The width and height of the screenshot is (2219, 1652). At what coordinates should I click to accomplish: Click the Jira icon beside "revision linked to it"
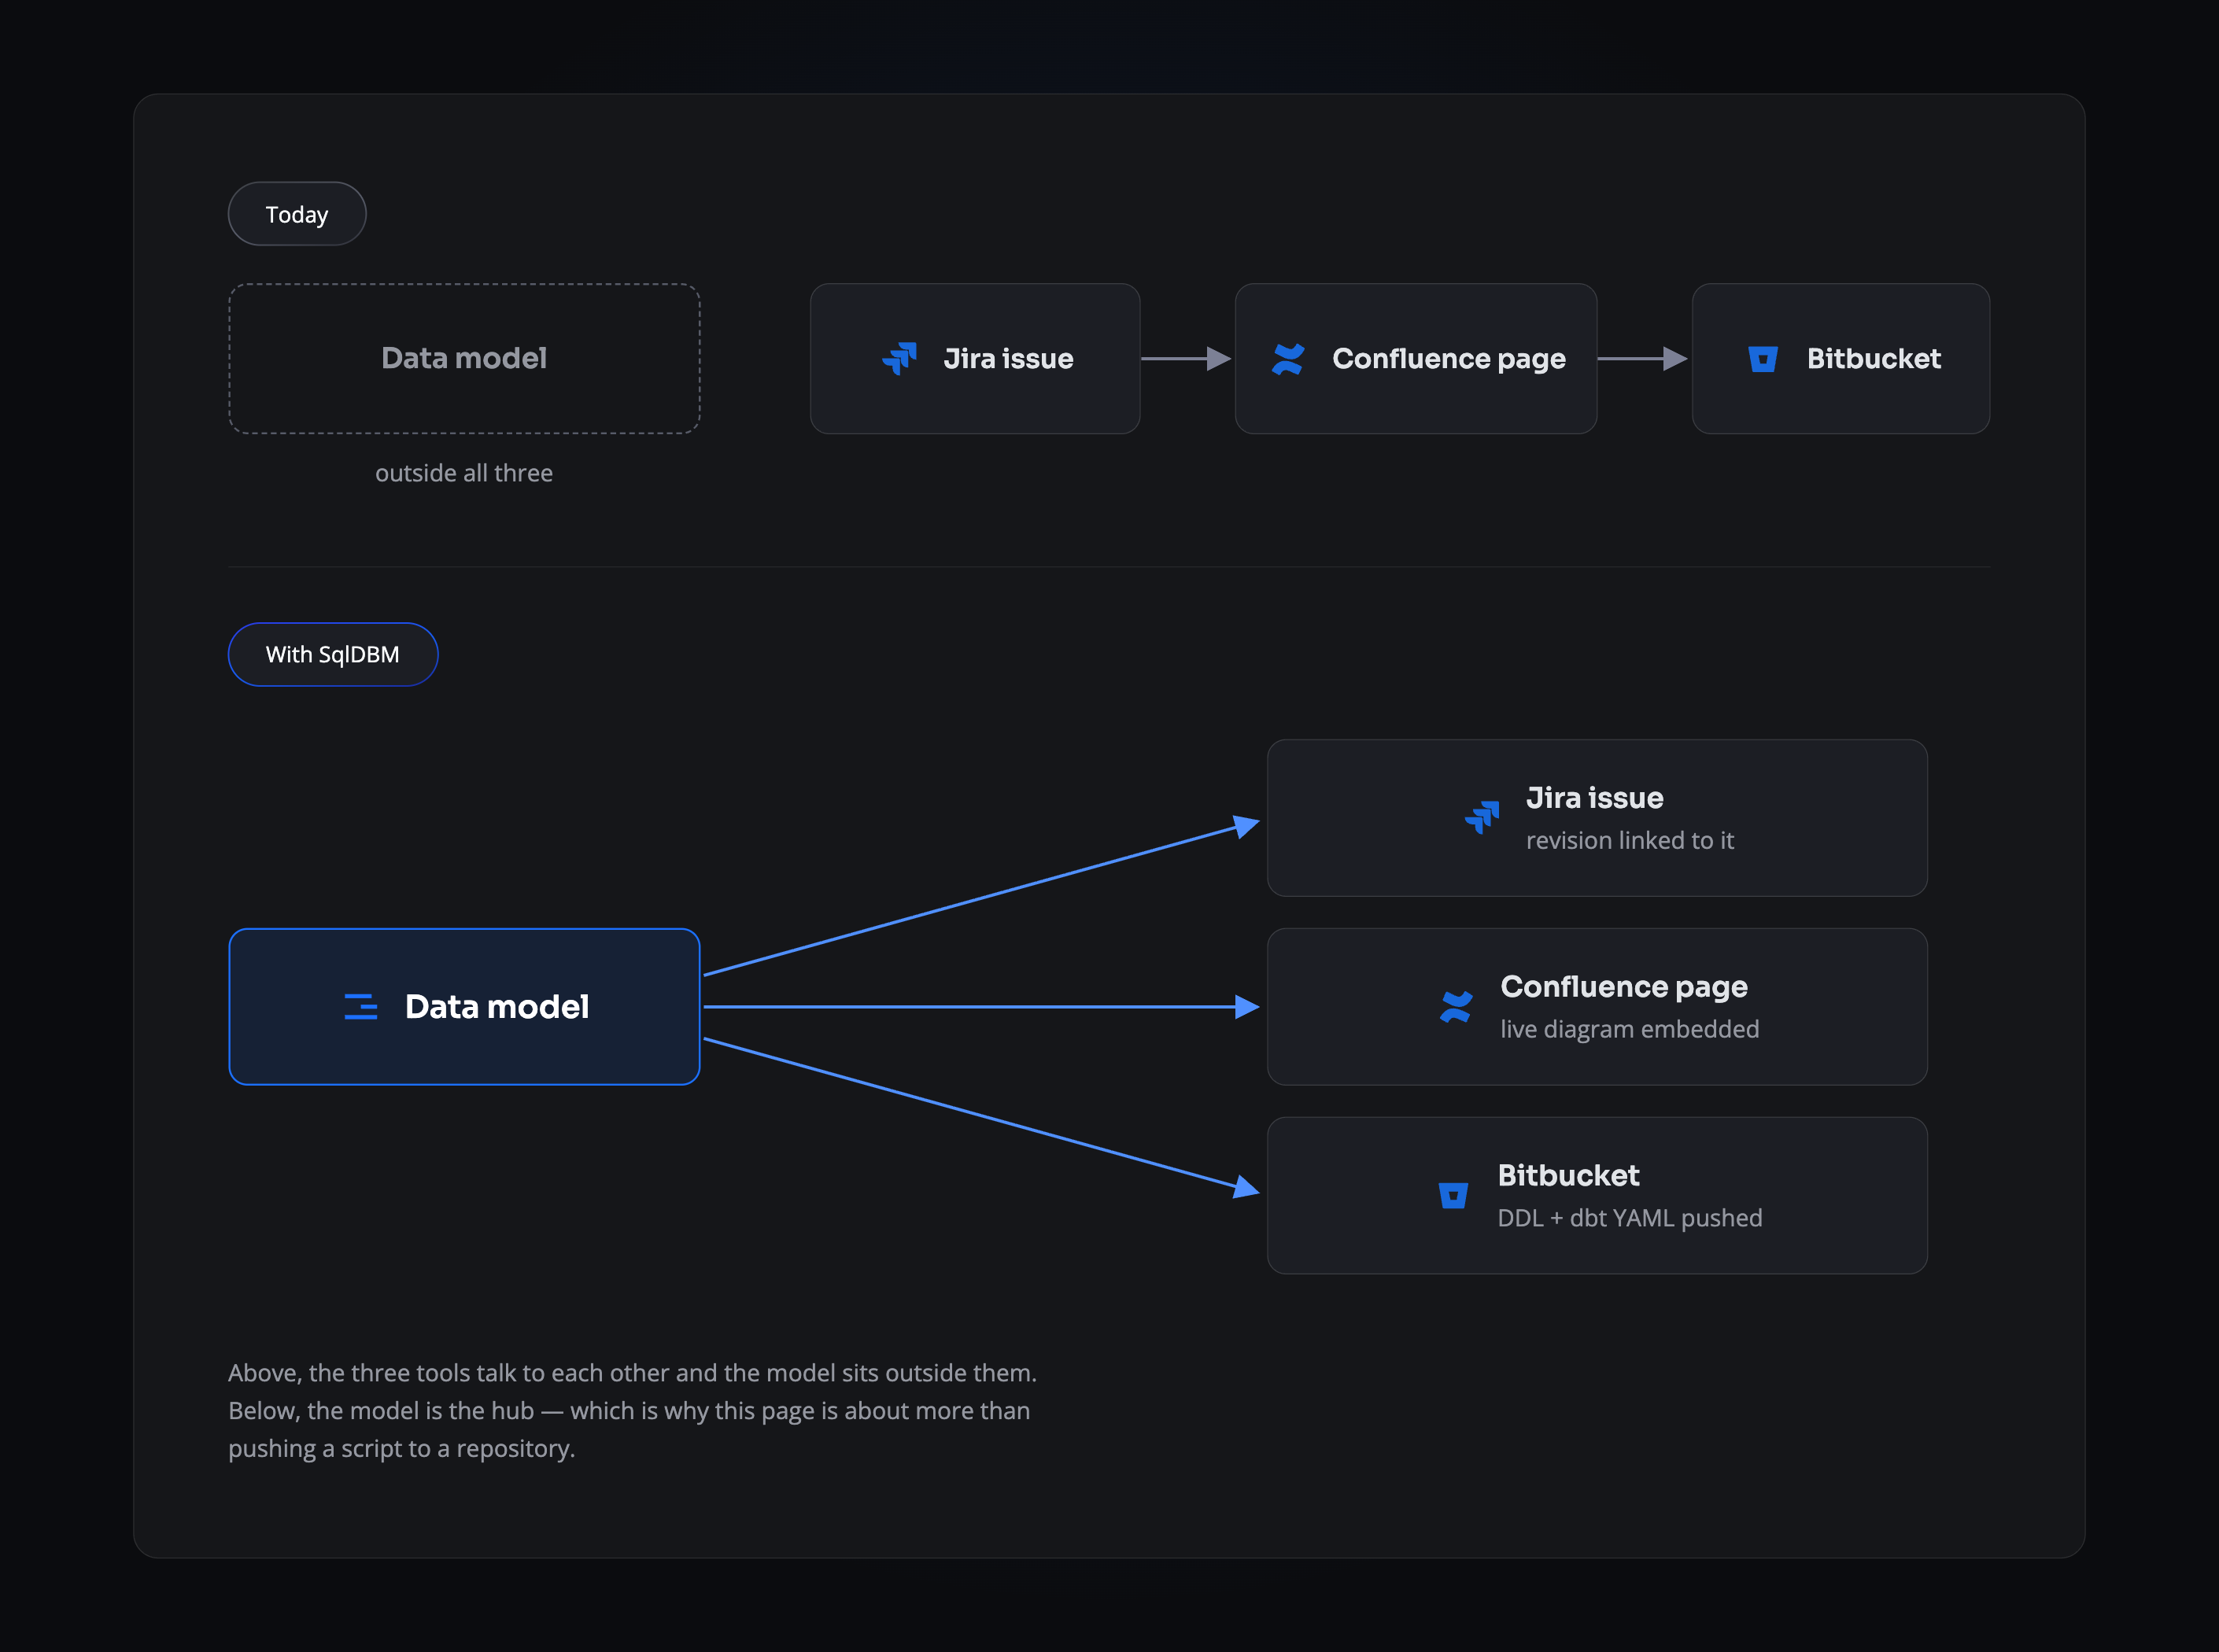coord(1482,817)
